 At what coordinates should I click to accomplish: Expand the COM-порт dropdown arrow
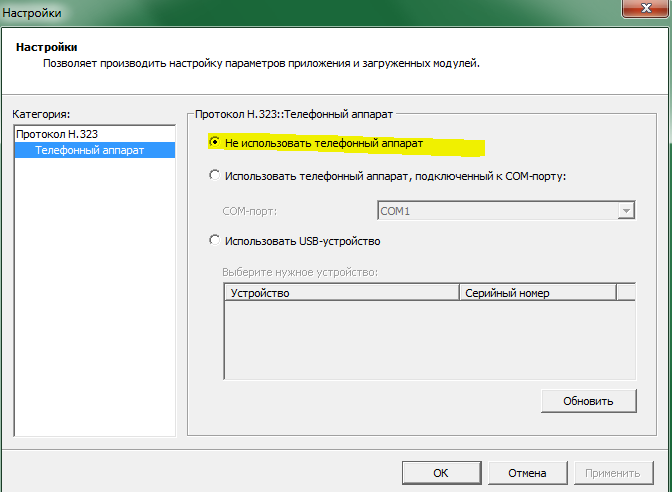[626, 211]
